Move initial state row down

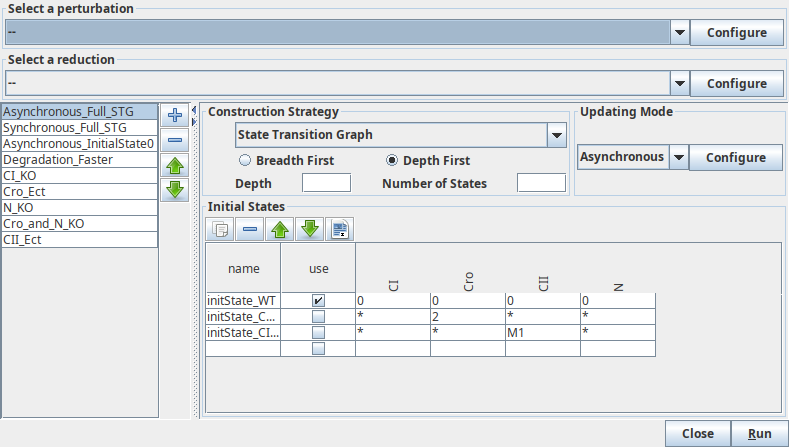(x=309, y=230)
